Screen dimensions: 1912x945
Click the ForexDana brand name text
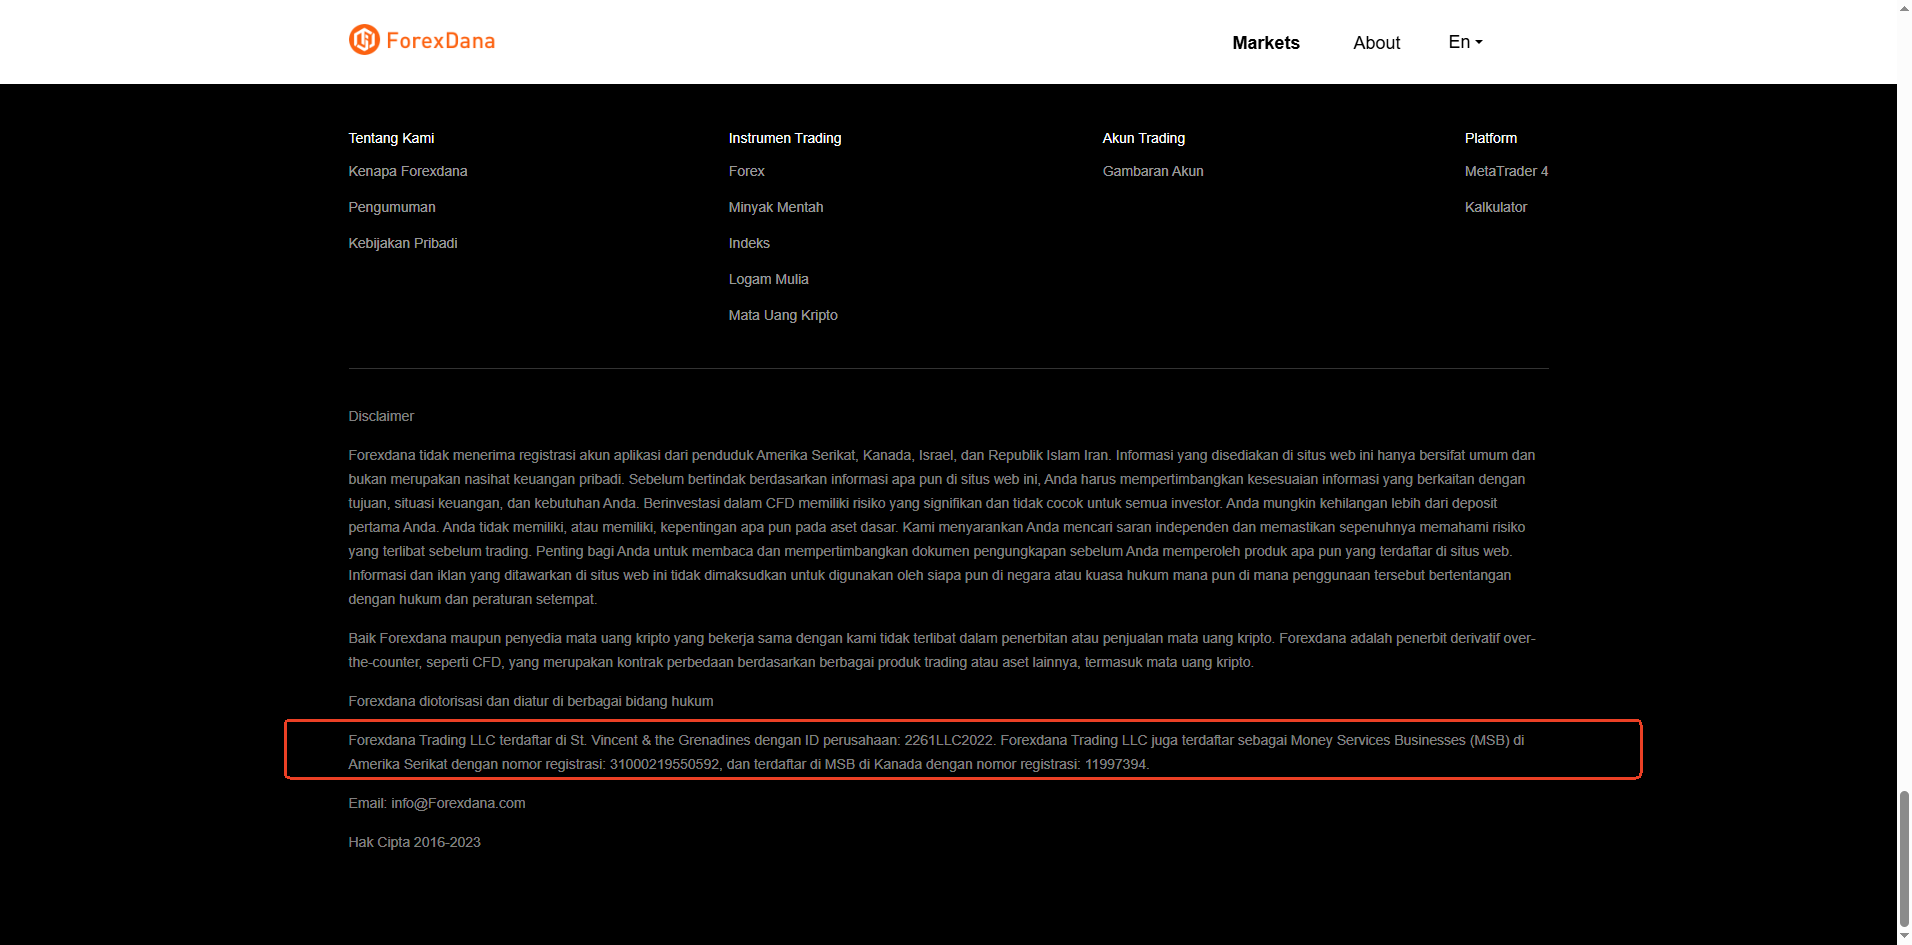pyautogui.click(x=441, y=41)
